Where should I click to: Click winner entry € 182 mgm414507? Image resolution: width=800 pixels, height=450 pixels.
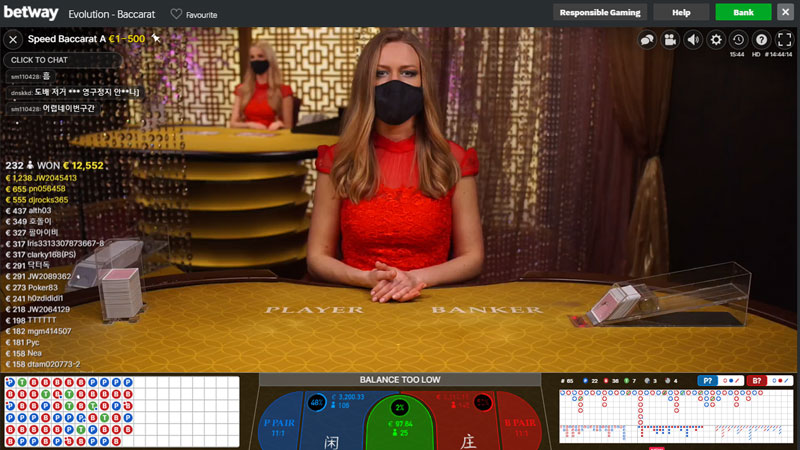tap(38, 331)
